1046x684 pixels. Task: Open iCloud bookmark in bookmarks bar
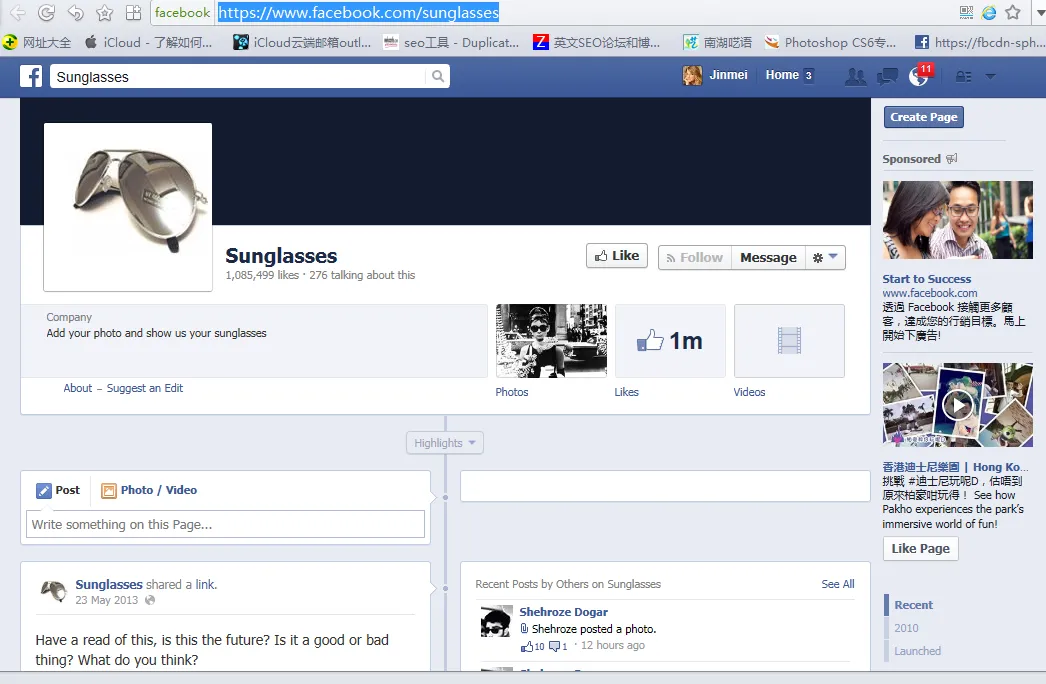[x=149, y=43]
